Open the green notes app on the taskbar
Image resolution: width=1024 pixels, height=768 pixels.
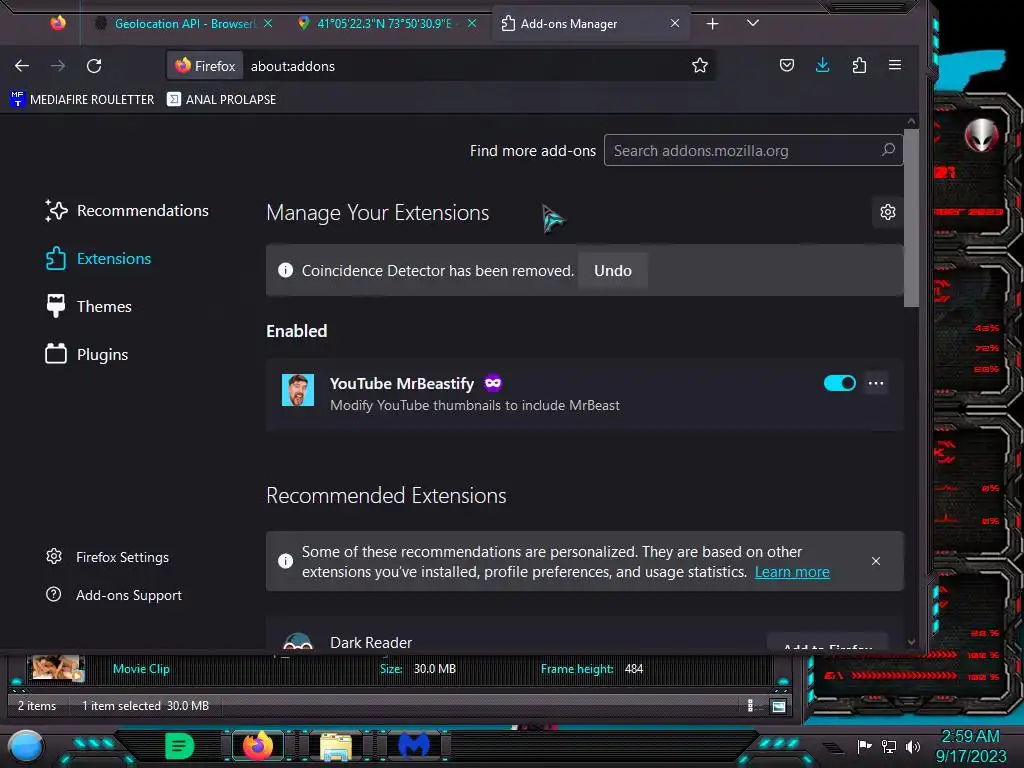pos(179,746)
